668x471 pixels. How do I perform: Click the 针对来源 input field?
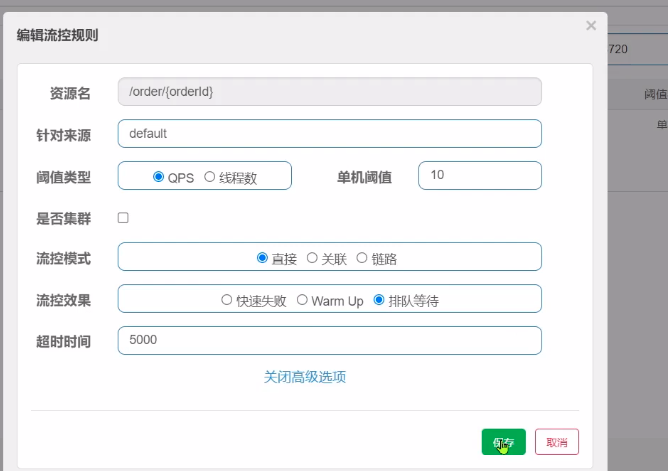(x=329, y=133)
